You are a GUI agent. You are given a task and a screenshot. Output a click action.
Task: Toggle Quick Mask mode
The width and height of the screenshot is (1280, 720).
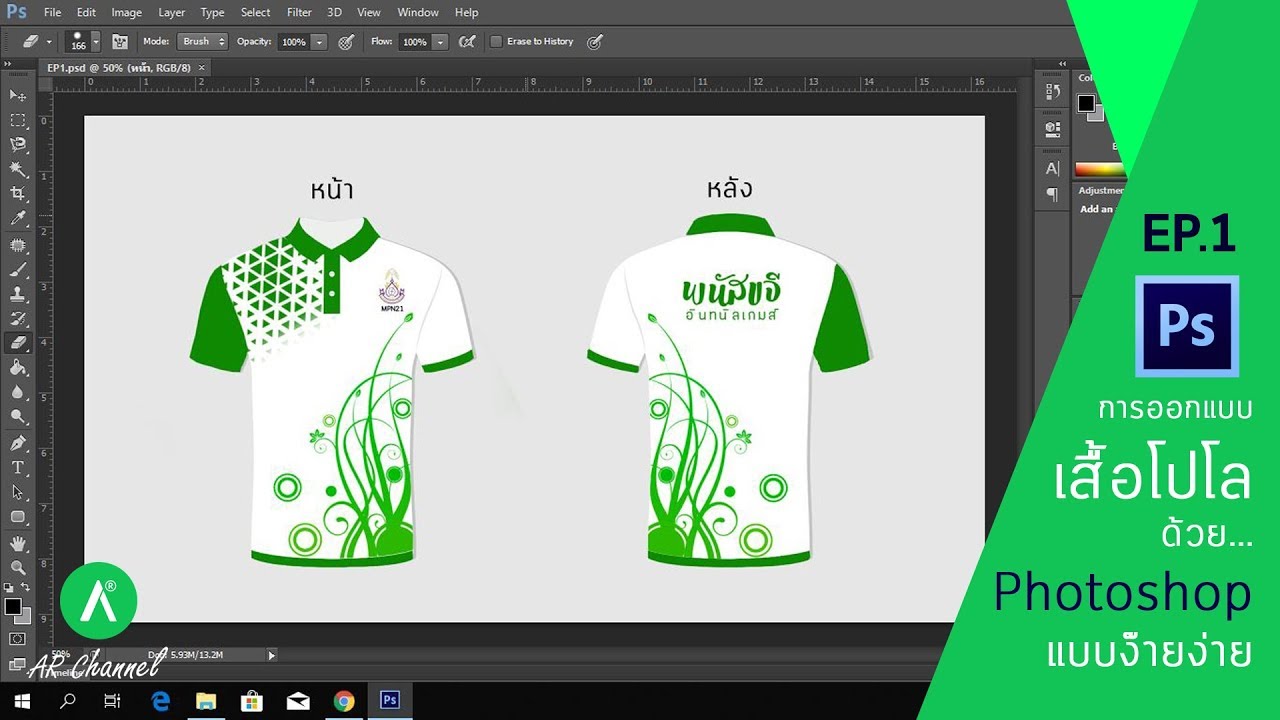(18, 638)
